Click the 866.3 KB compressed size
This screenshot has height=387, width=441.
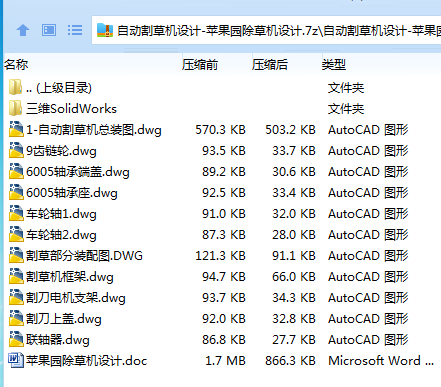click(290, 361)
